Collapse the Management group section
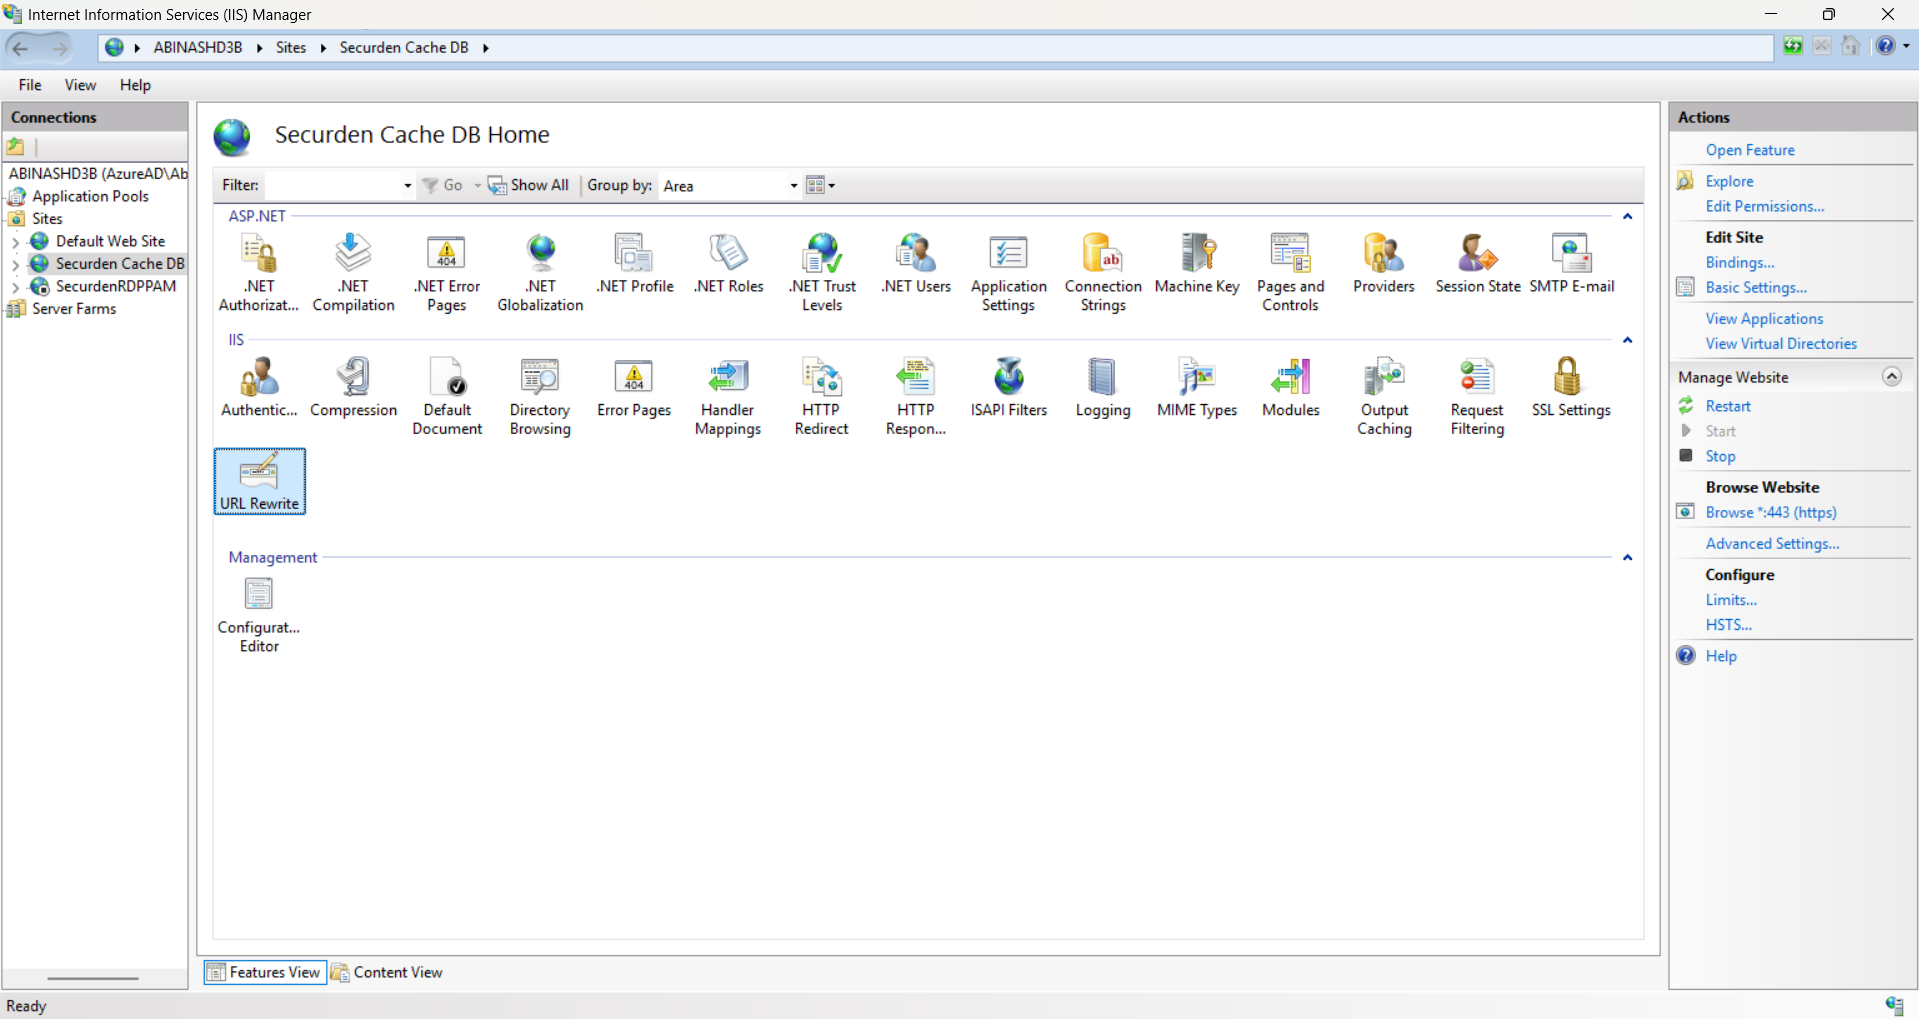This screenshot has width=1919, height=1019. [x=1627, y=557]
